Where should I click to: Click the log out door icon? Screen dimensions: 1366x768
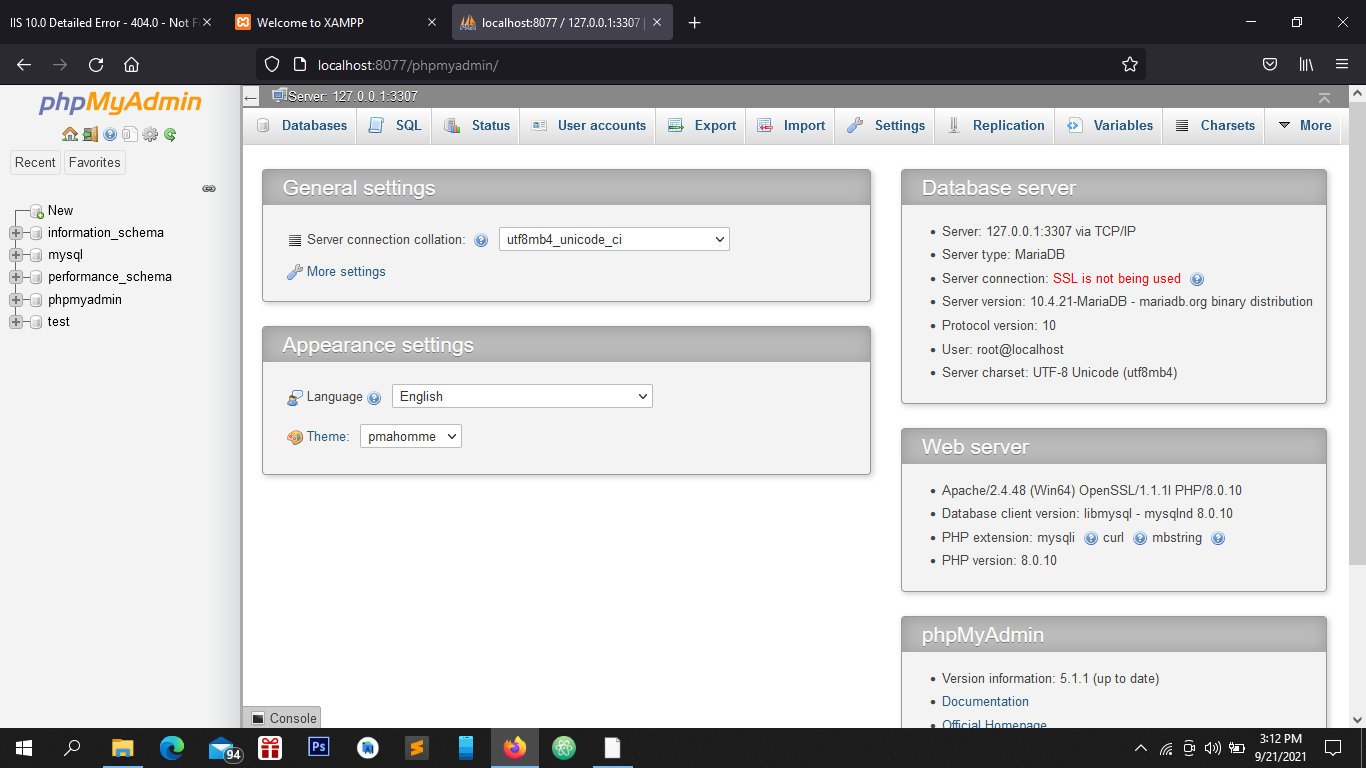90,134
